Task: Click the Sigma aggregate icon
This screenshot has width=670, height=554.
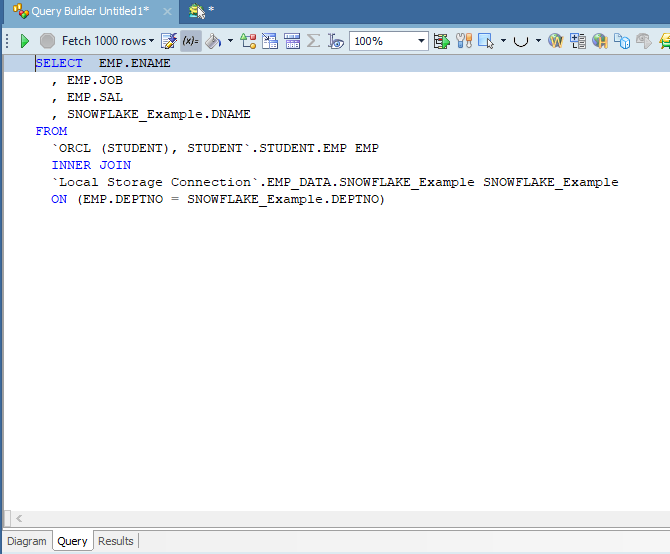Action: (x=313, y=41)
